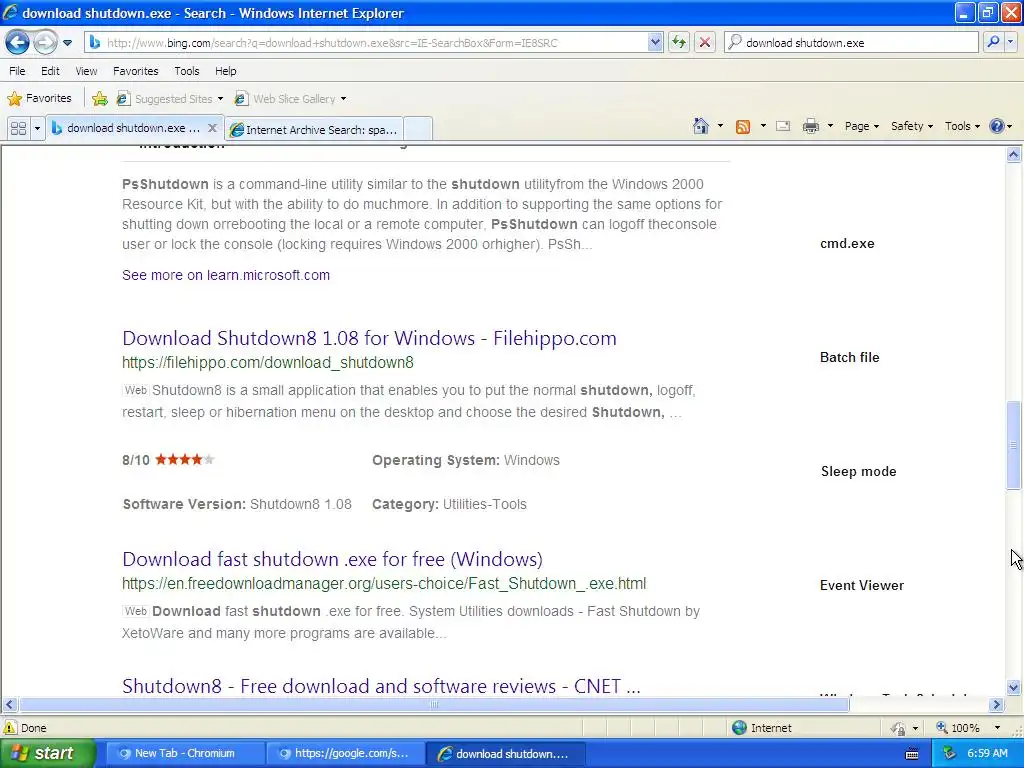Switch to https://google.com taskbar window

tap(344, 754)
